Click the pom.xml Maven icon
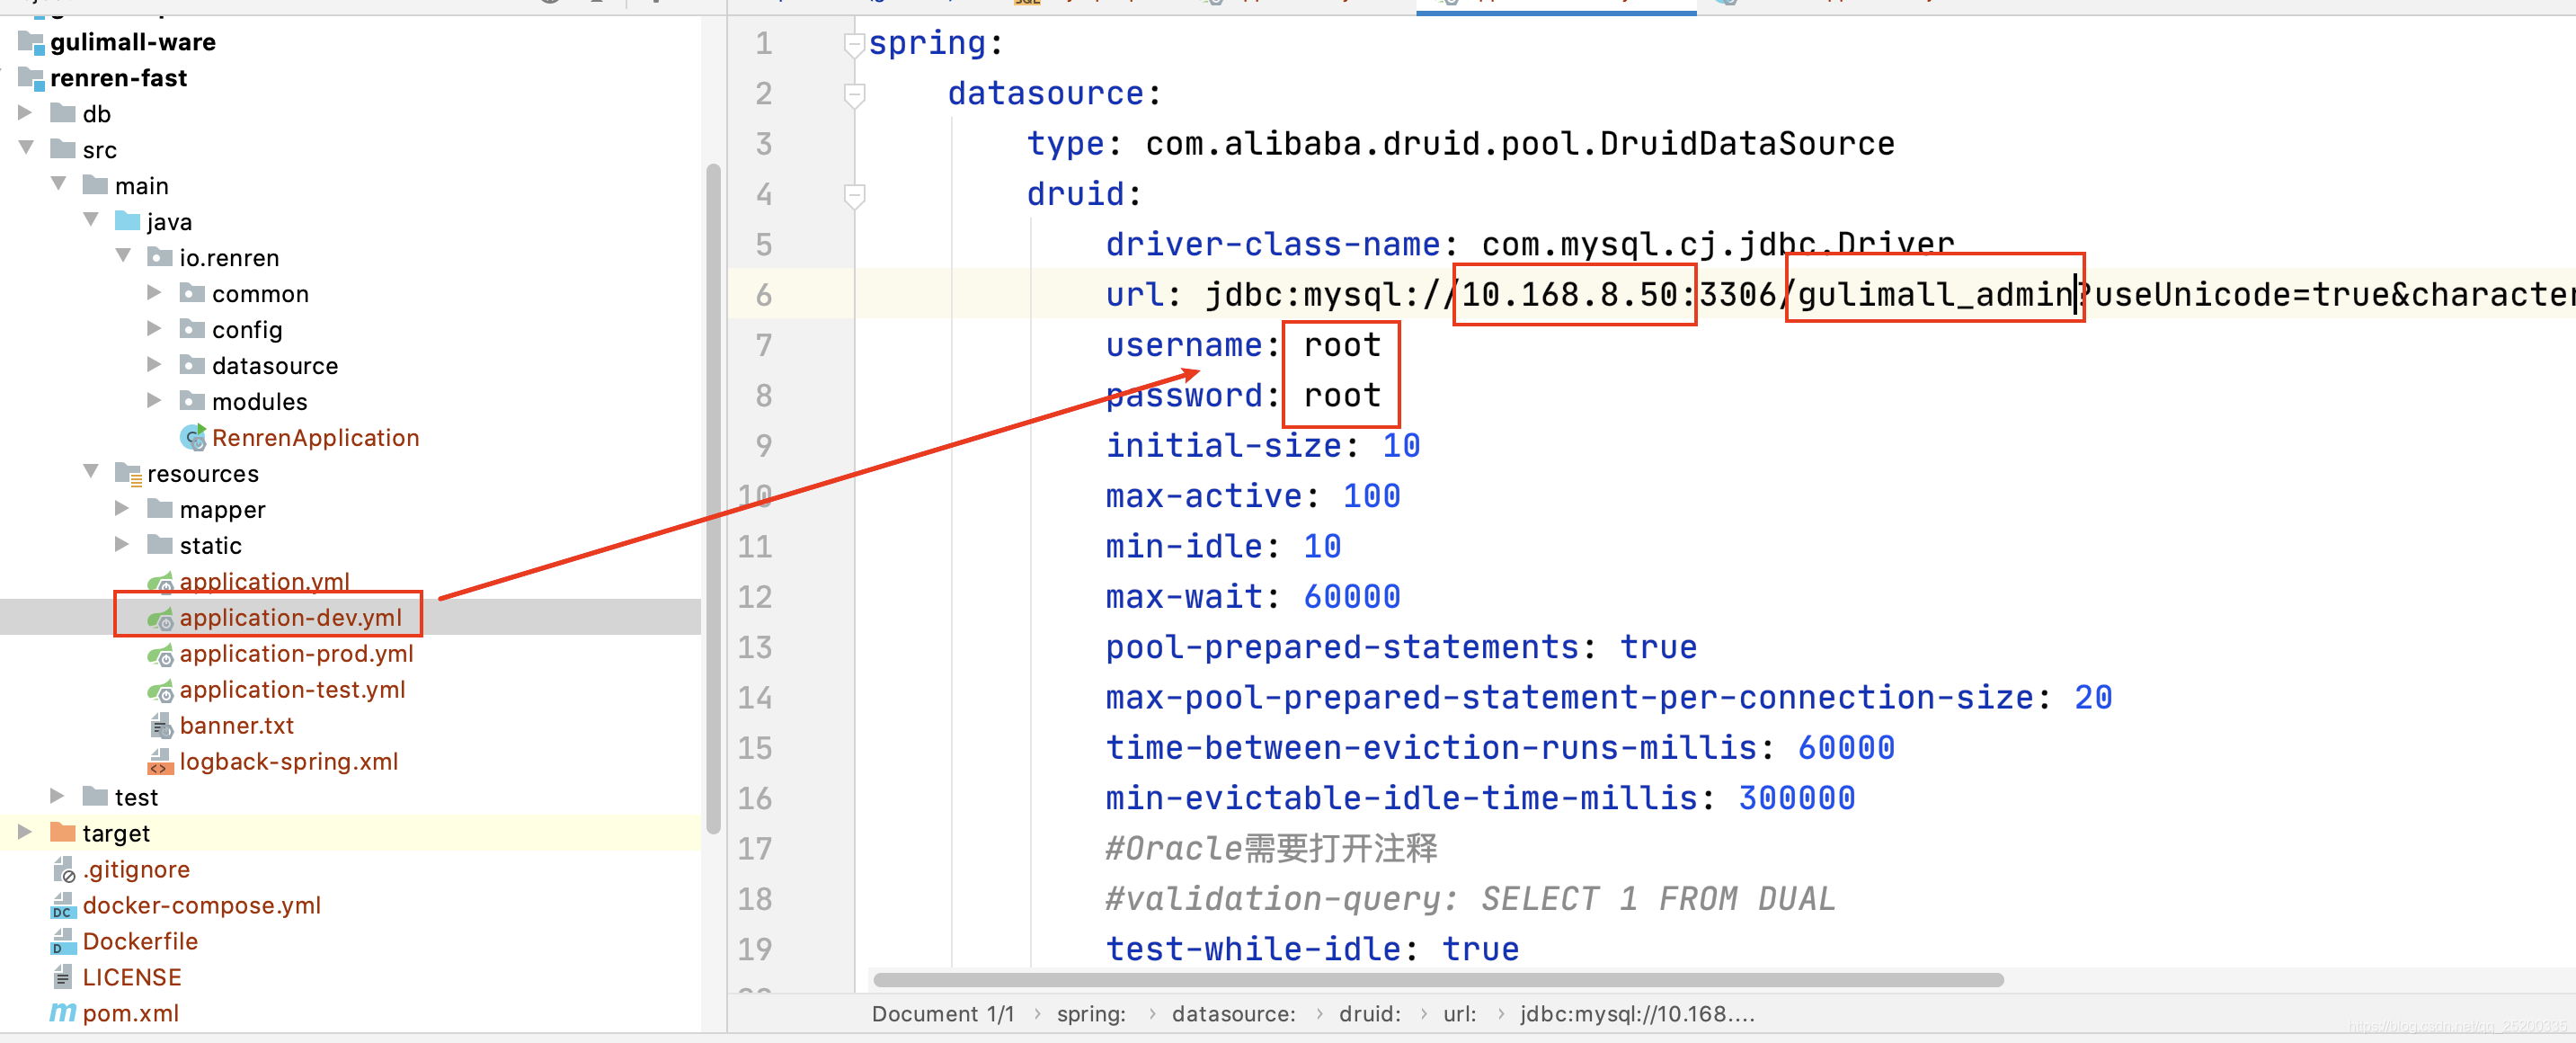The height and width of the screenshot is (1043, 2576). point(63,1012)
